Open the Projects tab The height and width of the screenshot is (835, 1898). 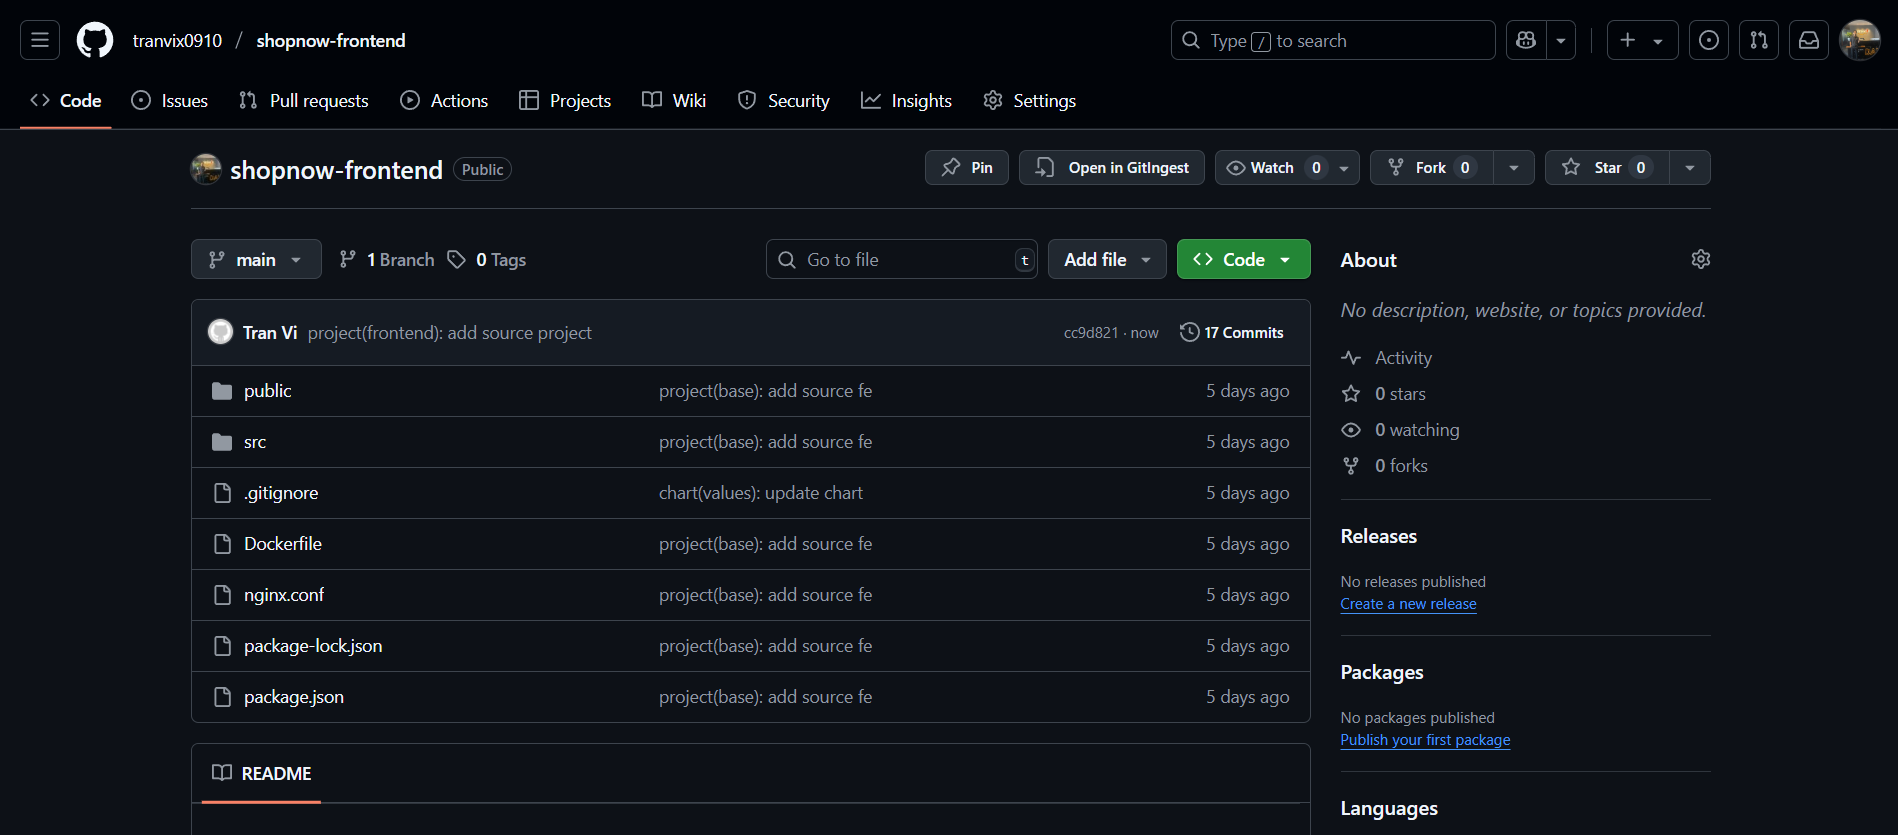tap(565, 101)
